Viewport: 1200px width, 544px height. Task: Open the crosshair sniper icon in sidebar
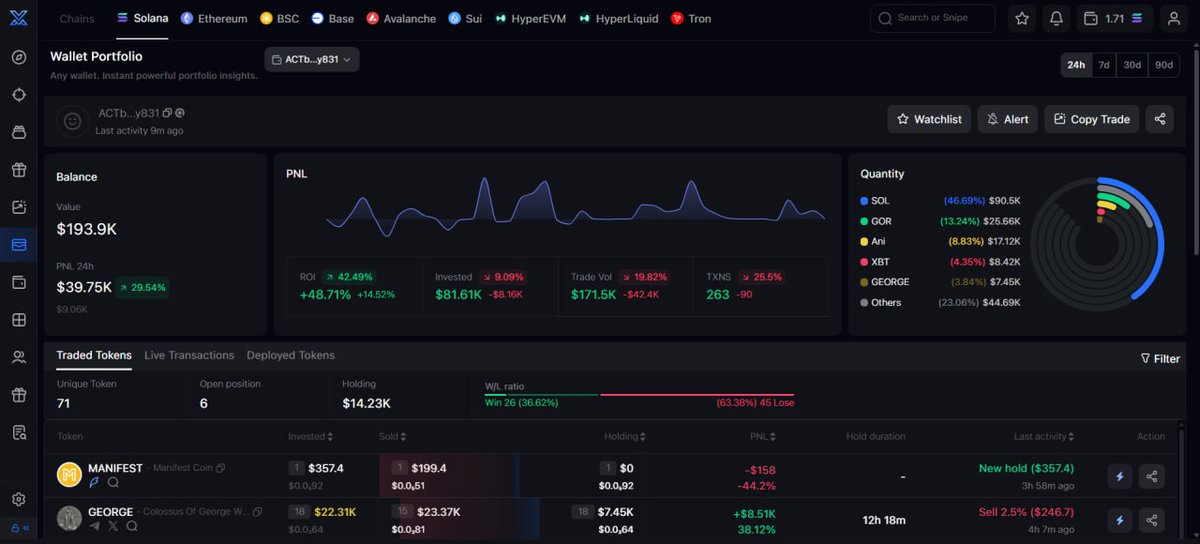tap(19, 94)
